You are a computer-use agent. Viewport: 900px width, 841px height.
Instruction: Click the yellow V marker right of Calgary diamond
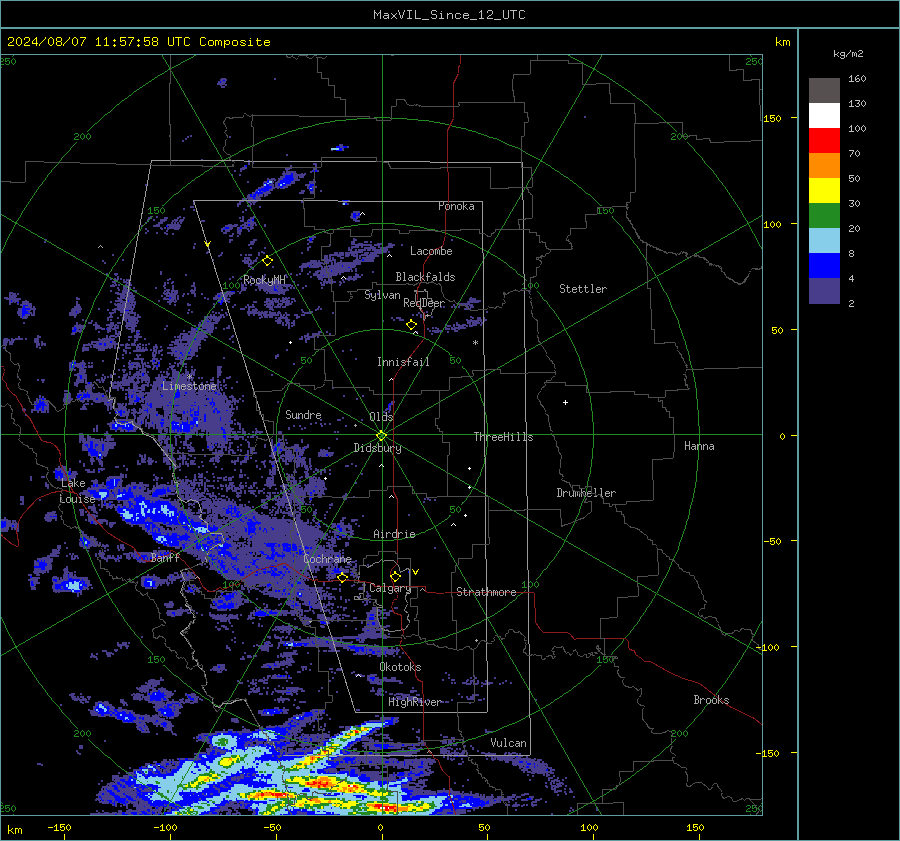click(416, 572)
